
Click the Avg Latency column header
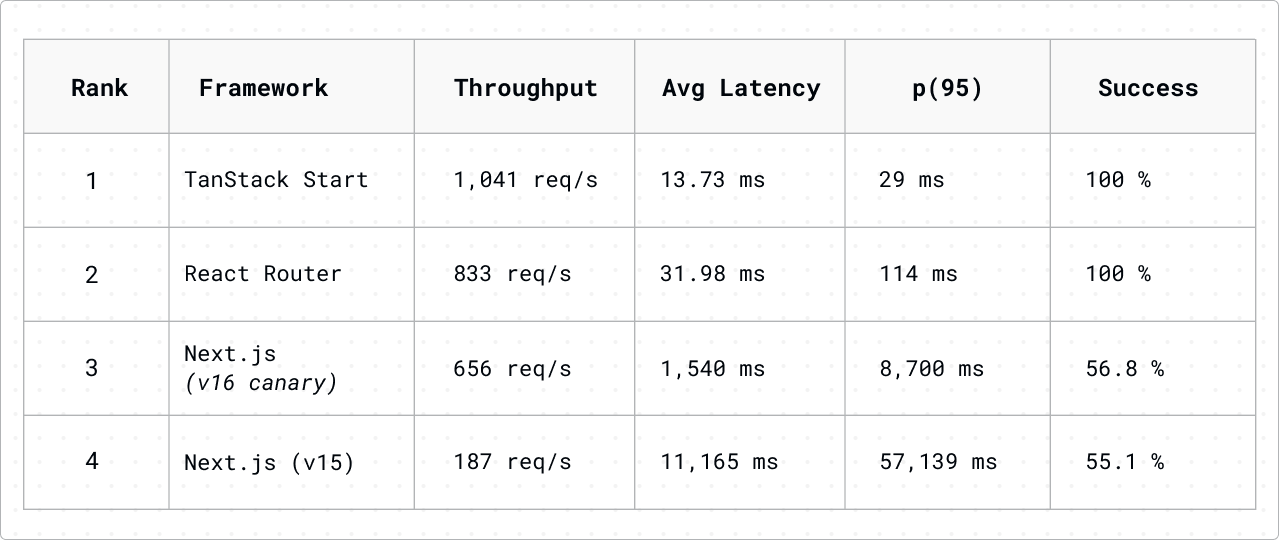click(x=740, y=88)
